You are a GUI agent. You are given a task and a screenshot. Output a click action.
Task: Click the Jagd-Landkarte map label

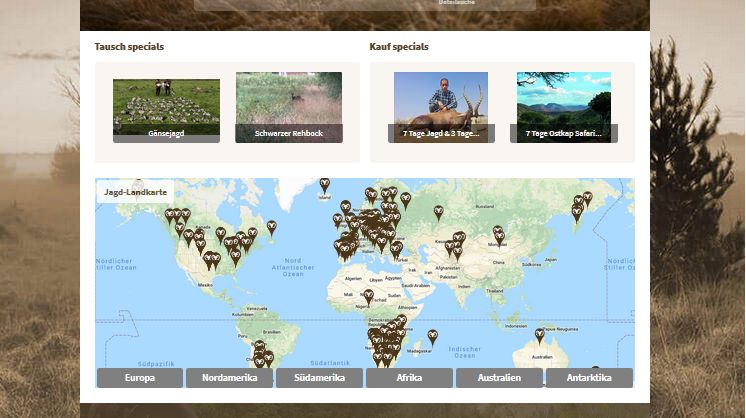click(135, 191)
